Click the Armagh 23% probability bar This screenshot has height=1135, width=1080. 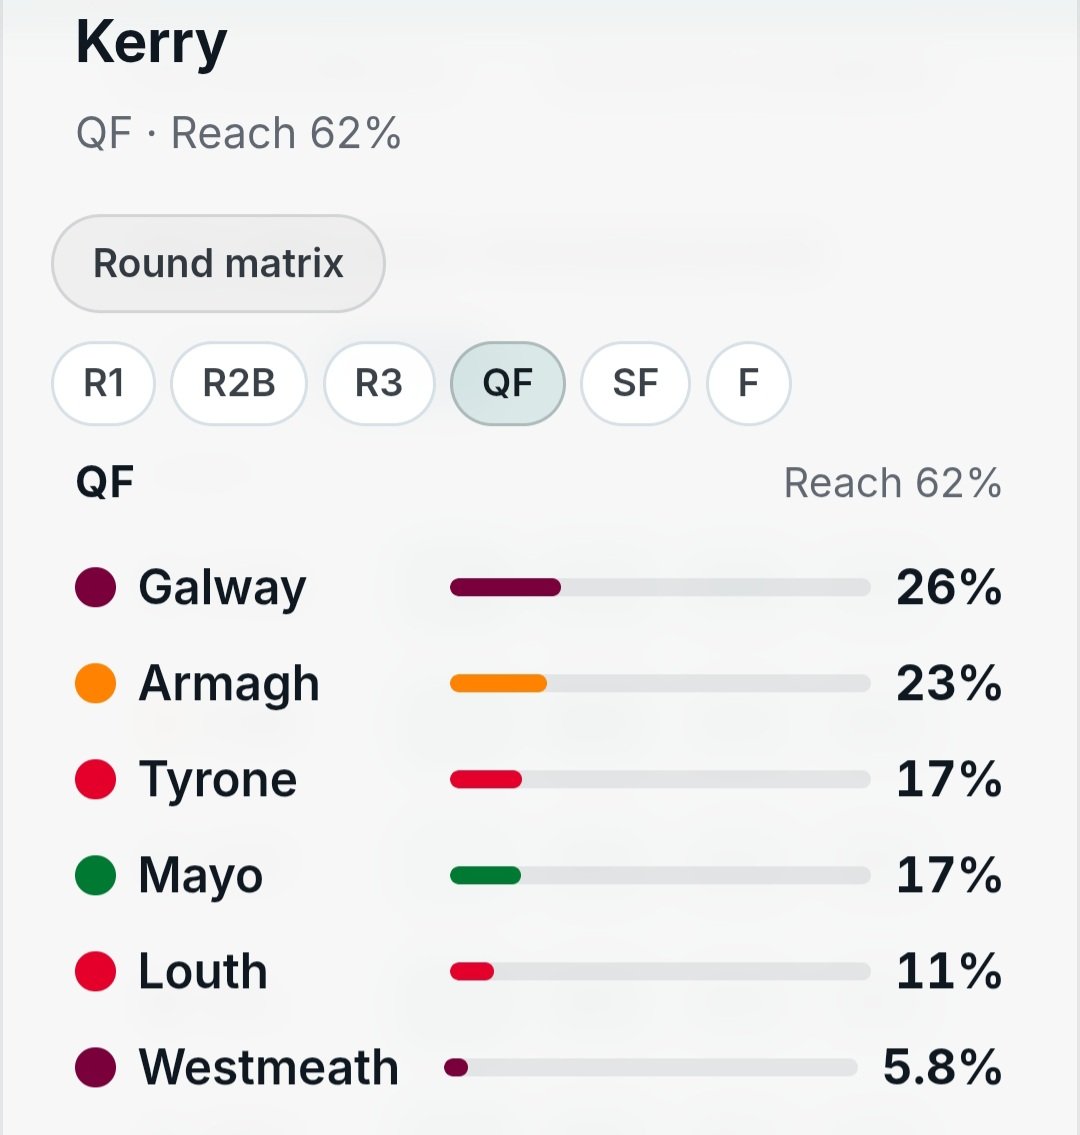[659, 683]
